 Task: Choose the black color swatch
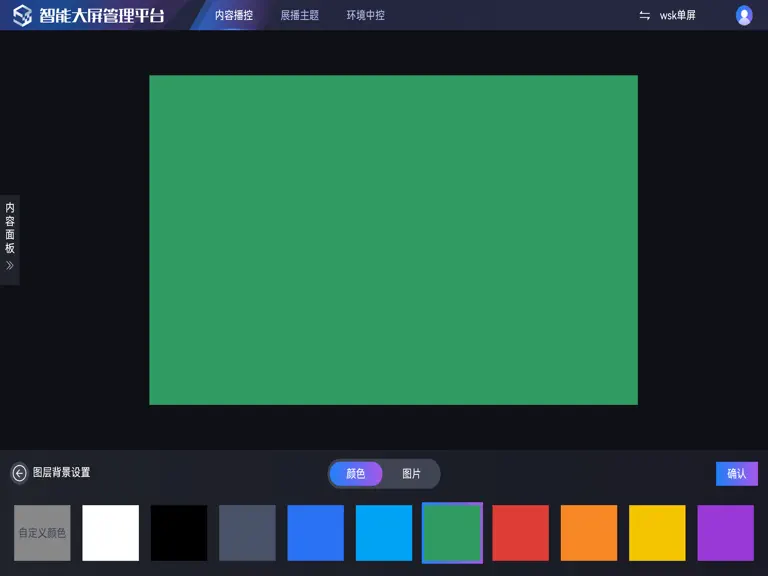pyautogui.click(x=179, y=533)
